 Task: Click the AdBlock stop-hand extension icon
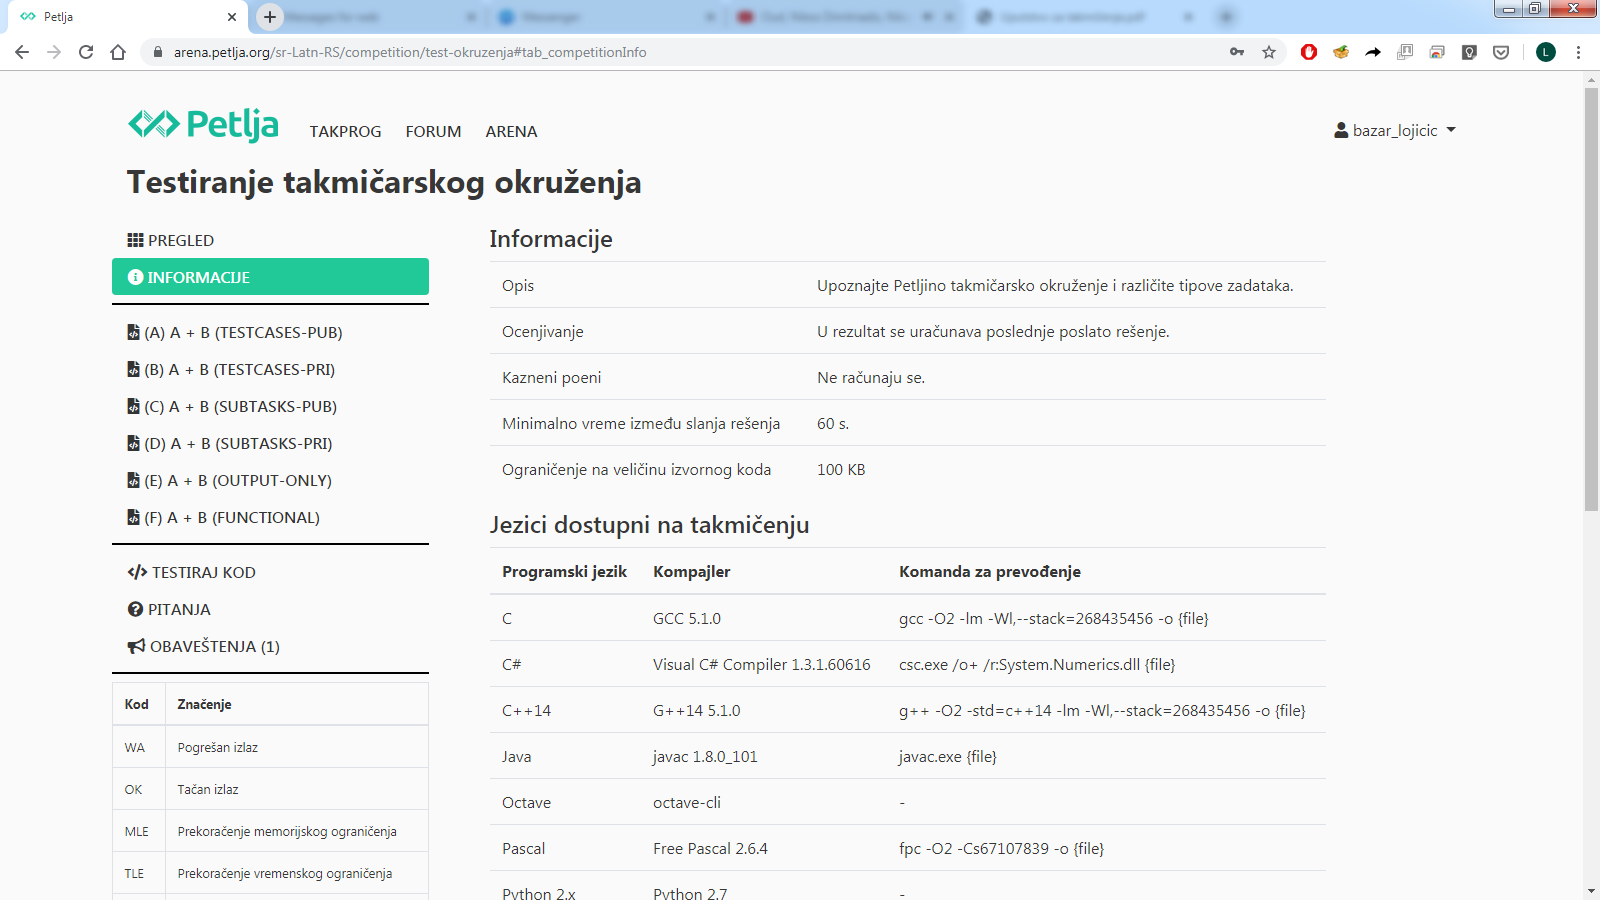pyautogui.click(x=1309, y=52)
